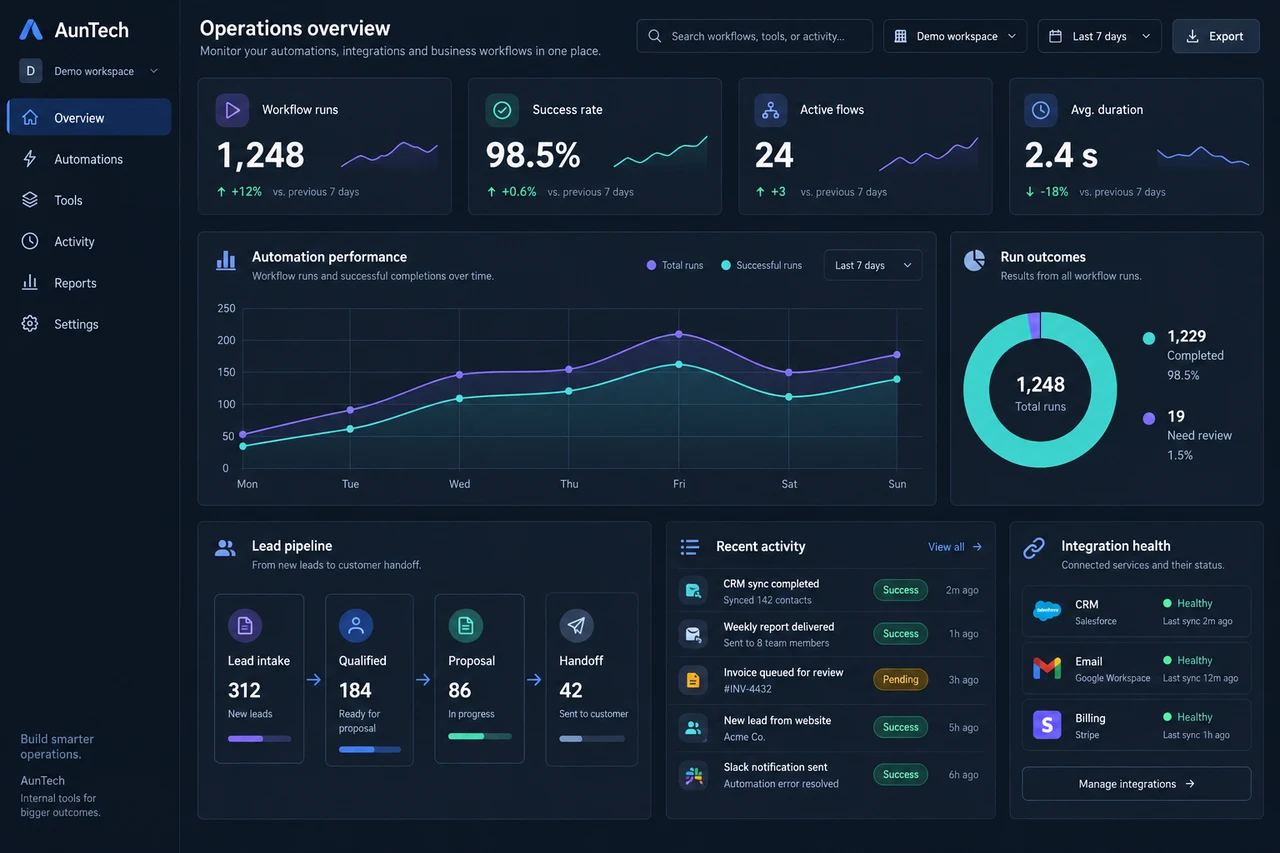Image resolution: width=1280 pixels, height=853 pixels.
Task: Click the Integration health link icon
Action: coord(1034,548)
